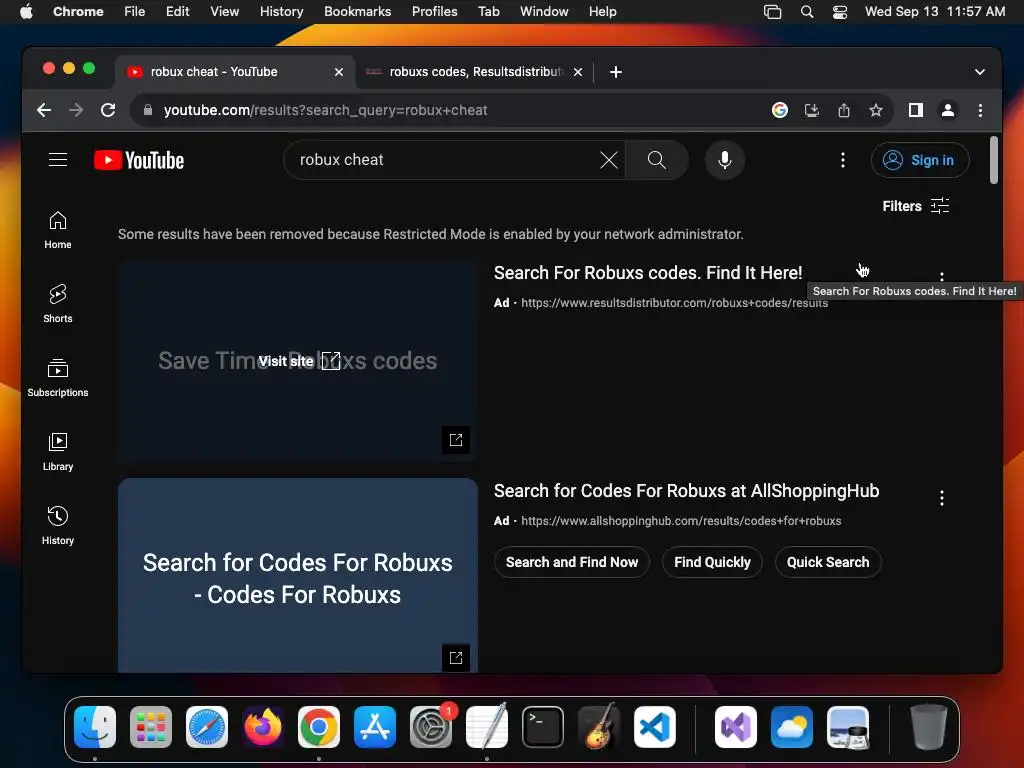Click the browser forward arrow
1024x768 pixels.
click(x=76, y=110)
